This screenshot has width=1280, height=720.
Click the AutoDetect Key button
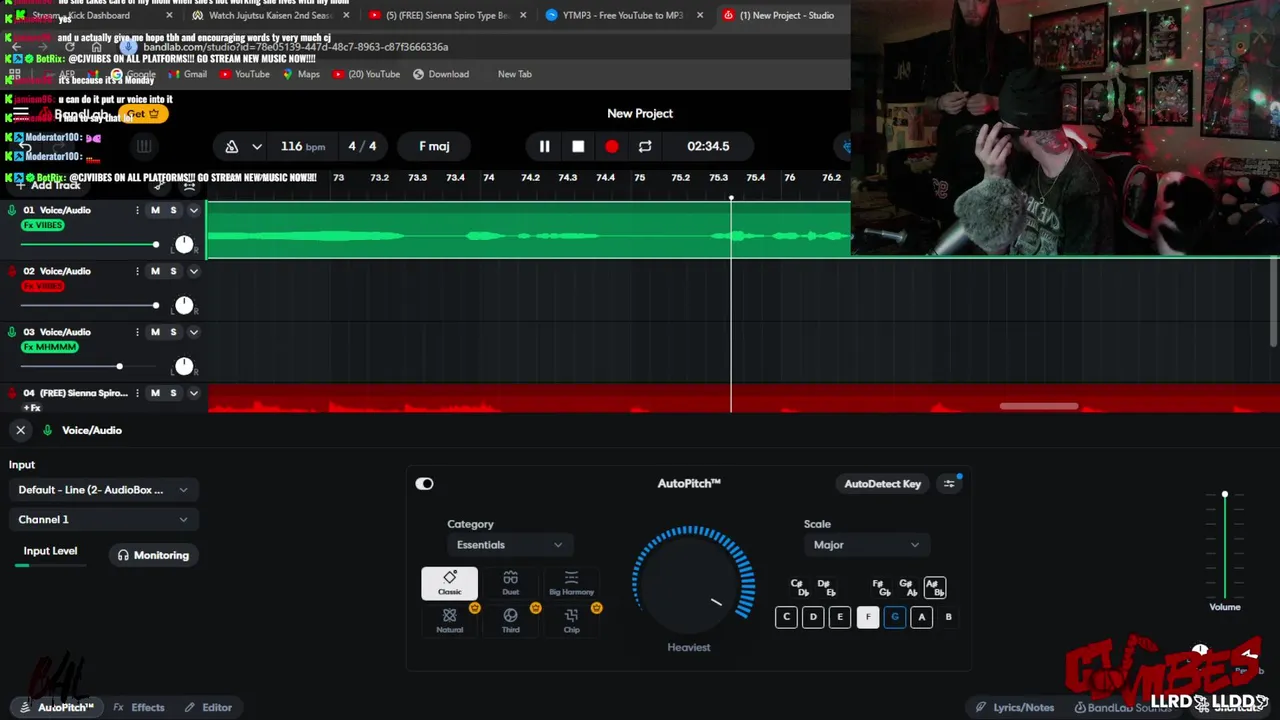(882, 484)
